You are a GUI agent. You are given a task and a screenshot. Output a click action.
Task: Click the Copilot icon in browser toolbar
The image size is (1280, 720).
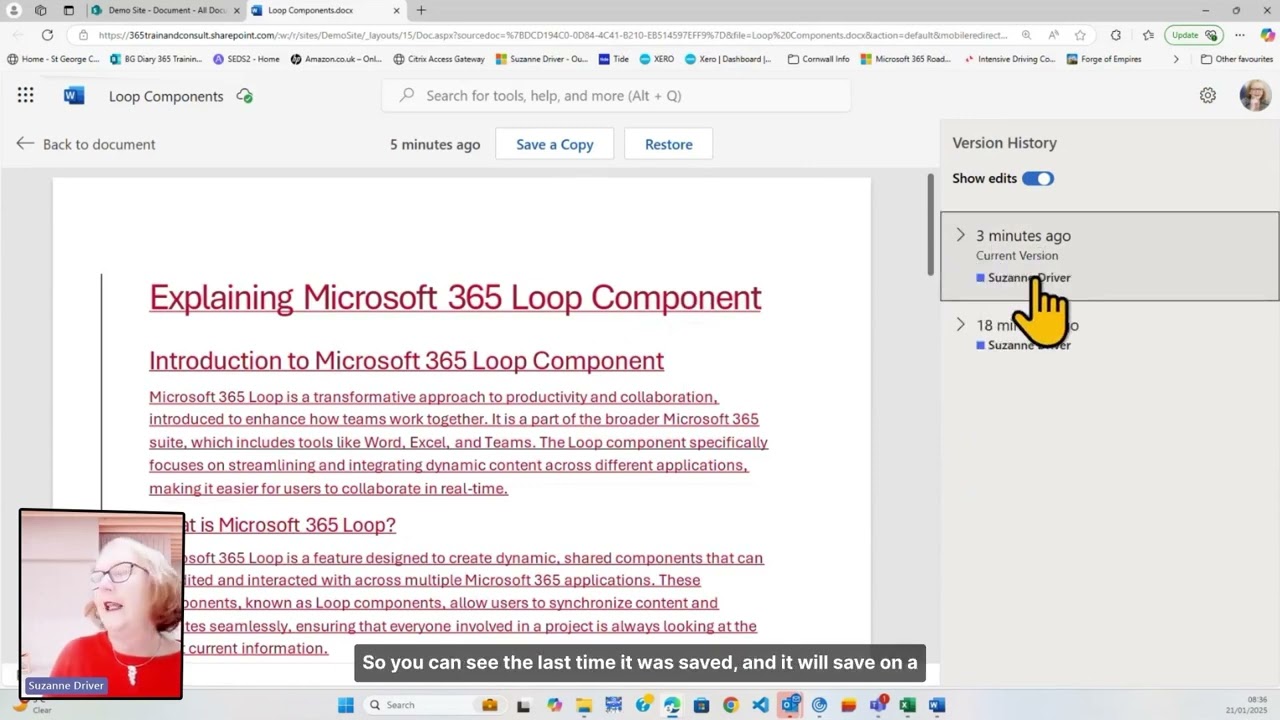[x=1267, y=35]
